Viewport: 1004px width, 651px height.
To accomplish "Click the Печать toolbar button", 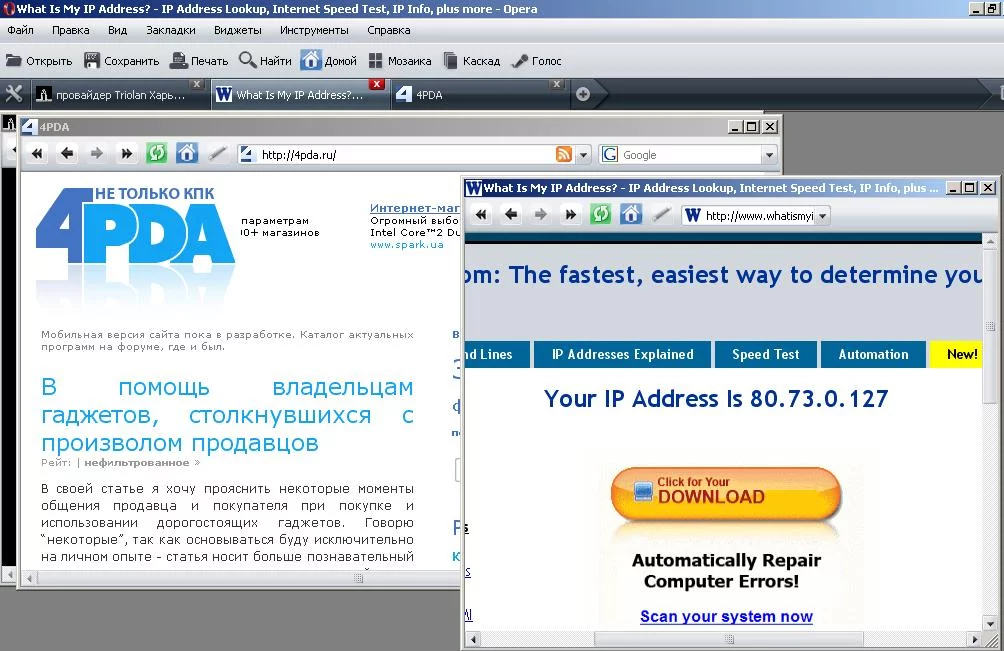I will [x=199, y=61].
